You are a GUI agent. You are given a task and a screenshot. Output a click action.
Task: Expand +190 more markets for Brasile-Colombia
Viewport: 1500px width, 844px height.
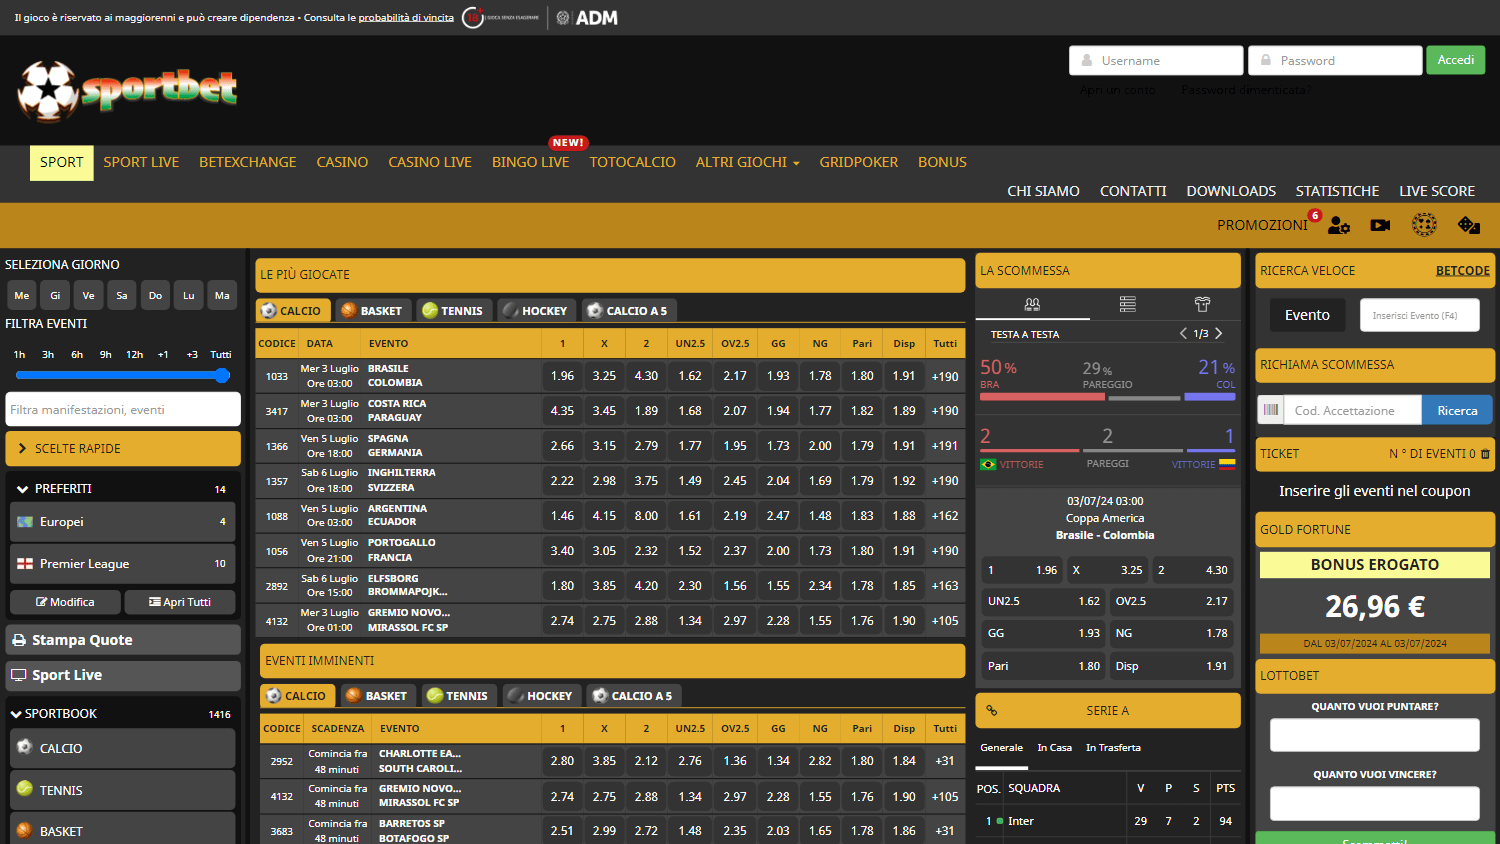[945, 376]
